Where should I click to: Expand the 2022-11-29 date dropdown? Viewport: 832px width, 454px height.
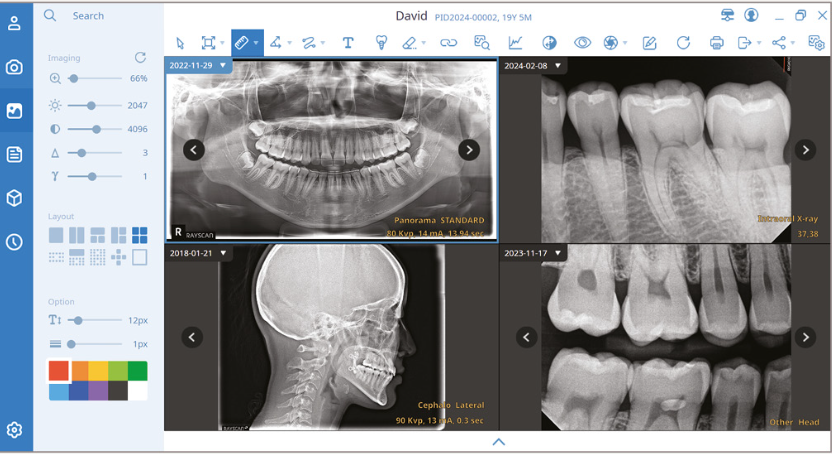click(x=223, y=65)
